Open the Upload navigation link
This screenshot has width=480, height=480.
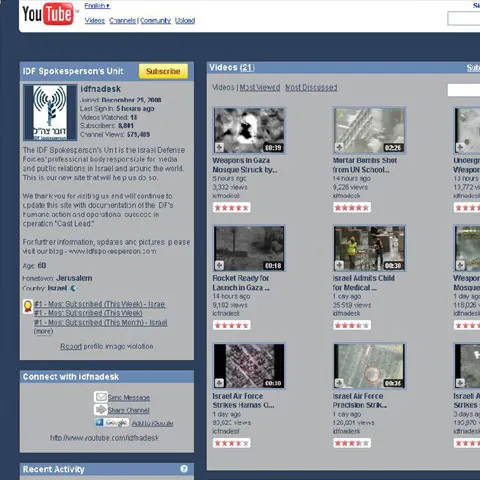coord(185,21)
